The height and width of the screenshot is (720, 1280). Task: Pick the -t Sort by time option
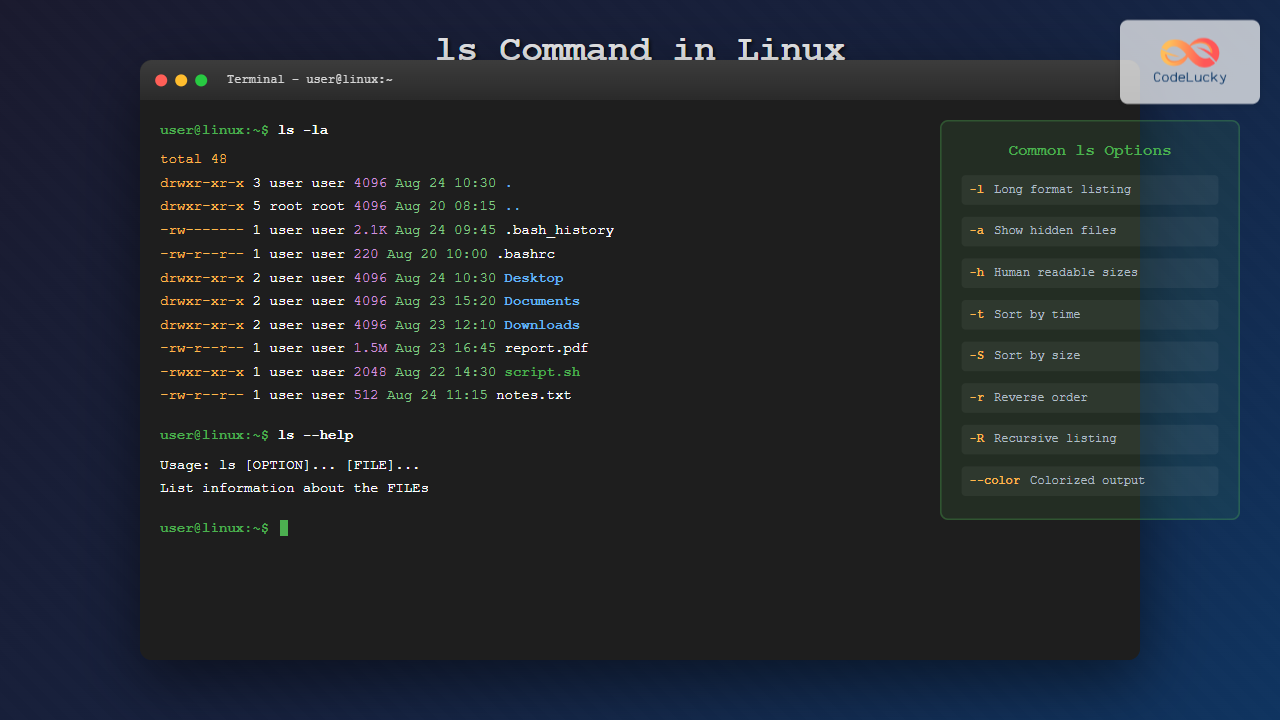click(1089, 315)
